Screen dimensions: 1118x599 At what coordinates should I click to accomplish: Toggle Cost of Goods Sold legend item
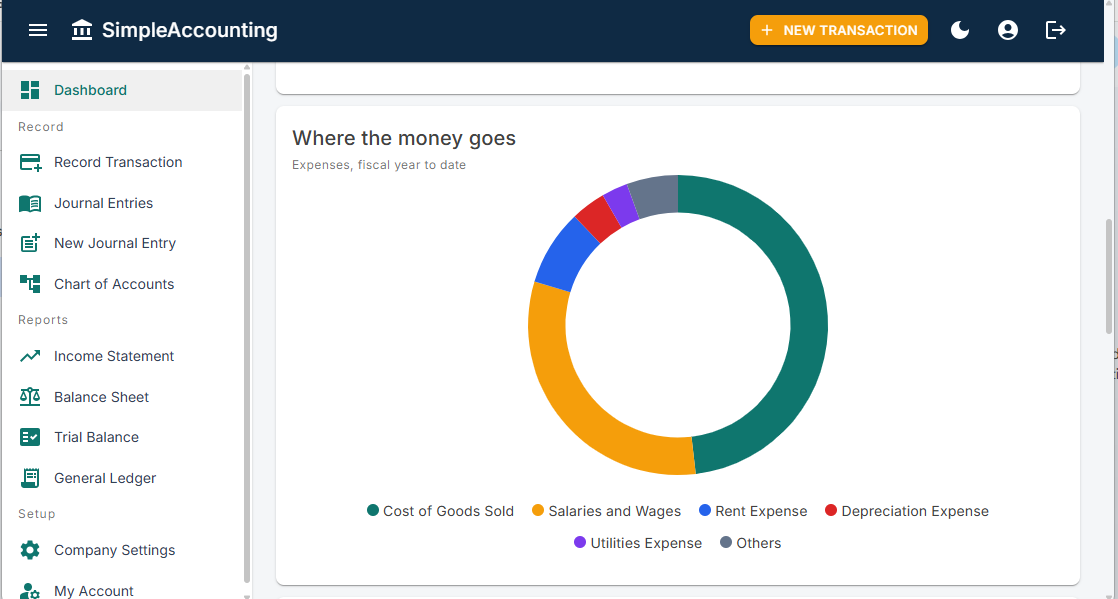441,511
